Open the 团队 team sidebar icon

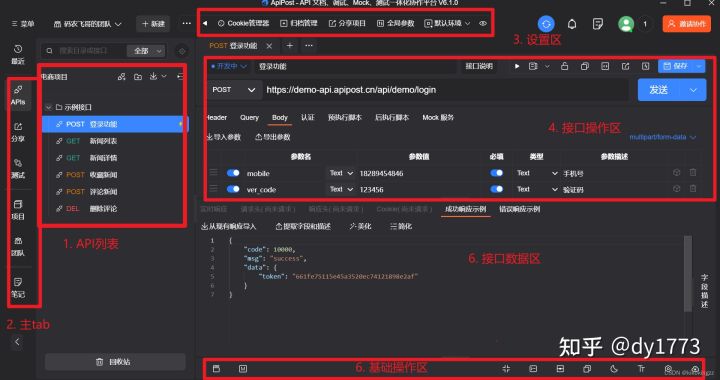18,246
